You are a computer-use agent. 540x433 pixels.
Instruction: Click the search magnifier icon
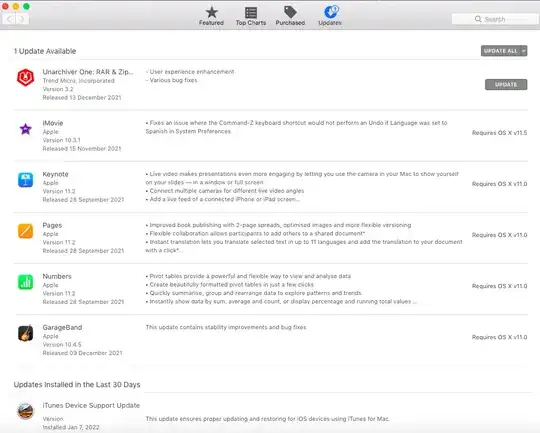click(x=478, y=19)
